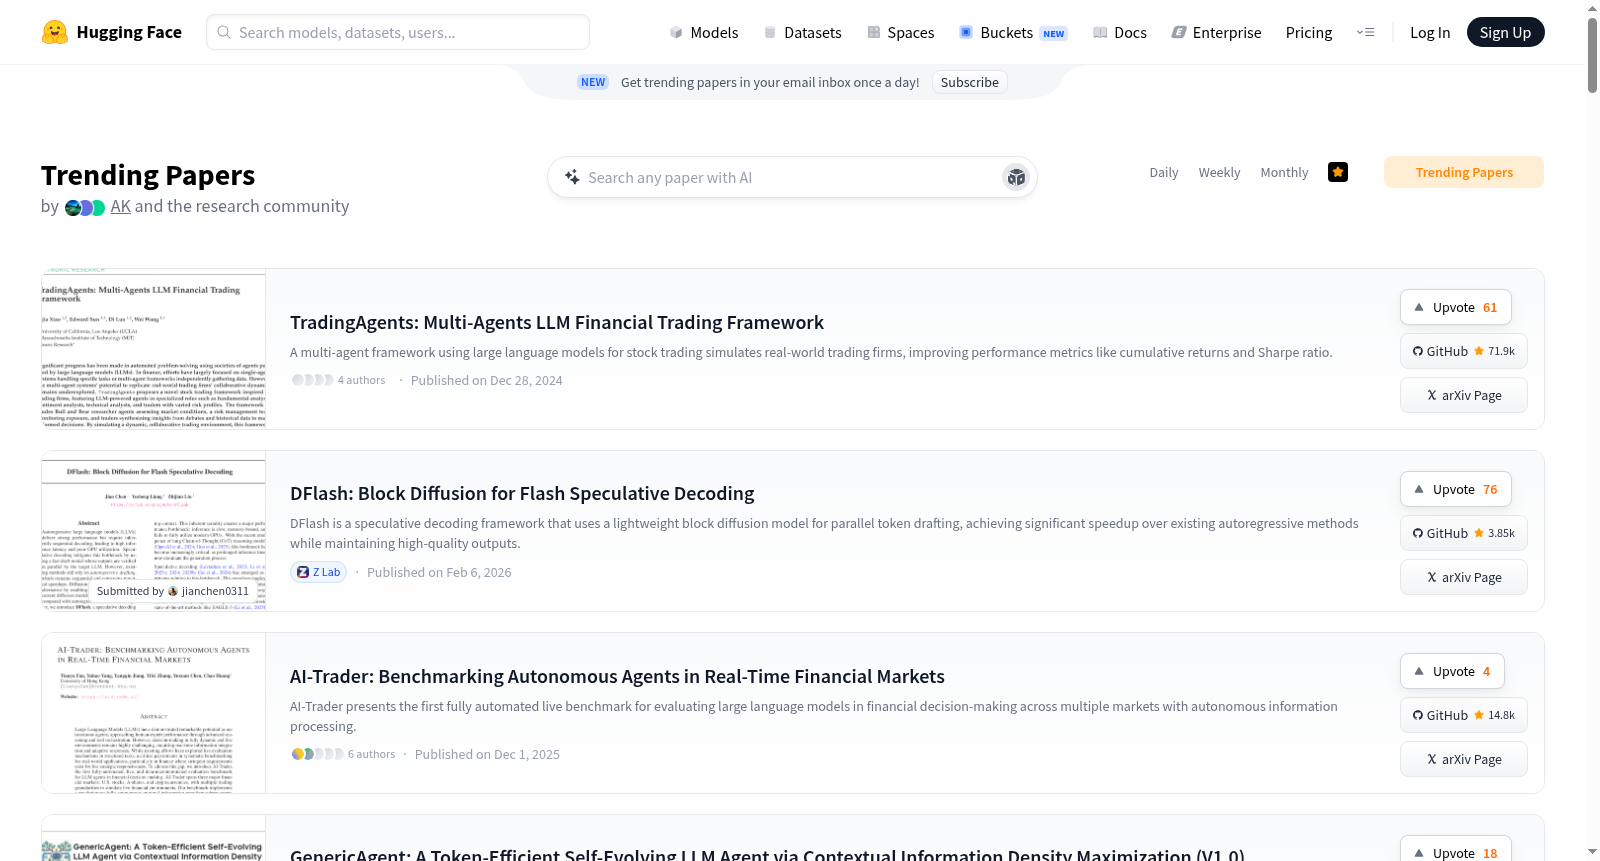
Task: Open the TradingAgents paper thumbnail
Action: (154, 349)
